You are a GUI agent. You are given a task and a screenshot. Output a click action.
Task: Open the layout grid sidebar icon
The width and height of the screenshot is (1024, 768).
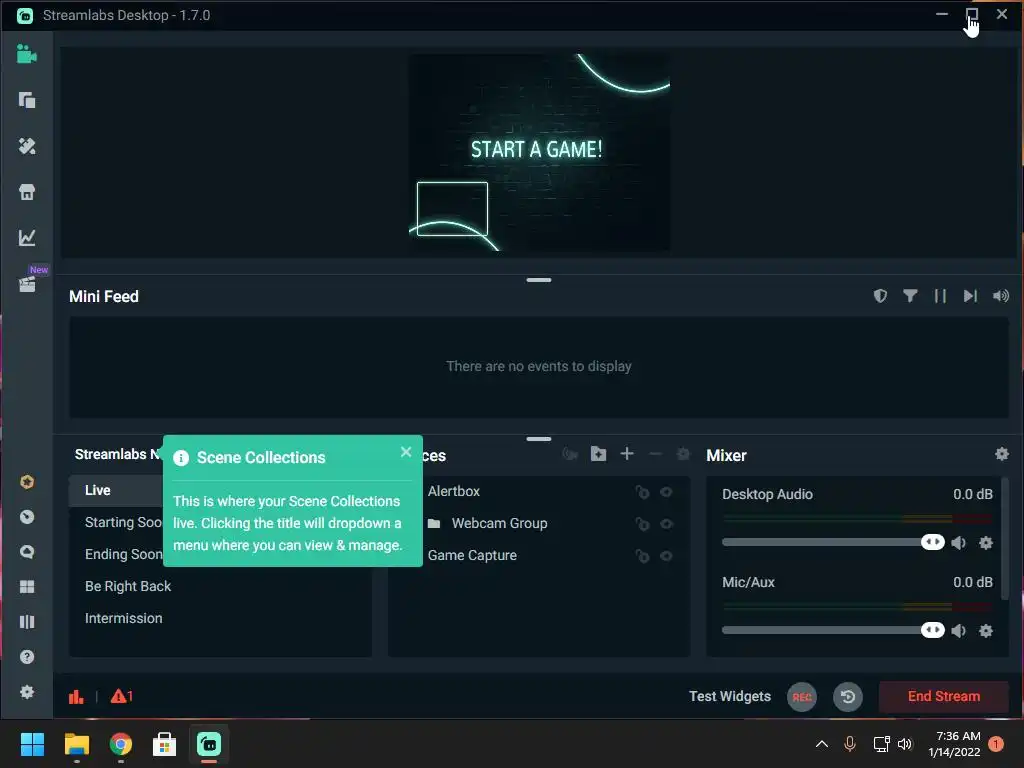point(27,586)
